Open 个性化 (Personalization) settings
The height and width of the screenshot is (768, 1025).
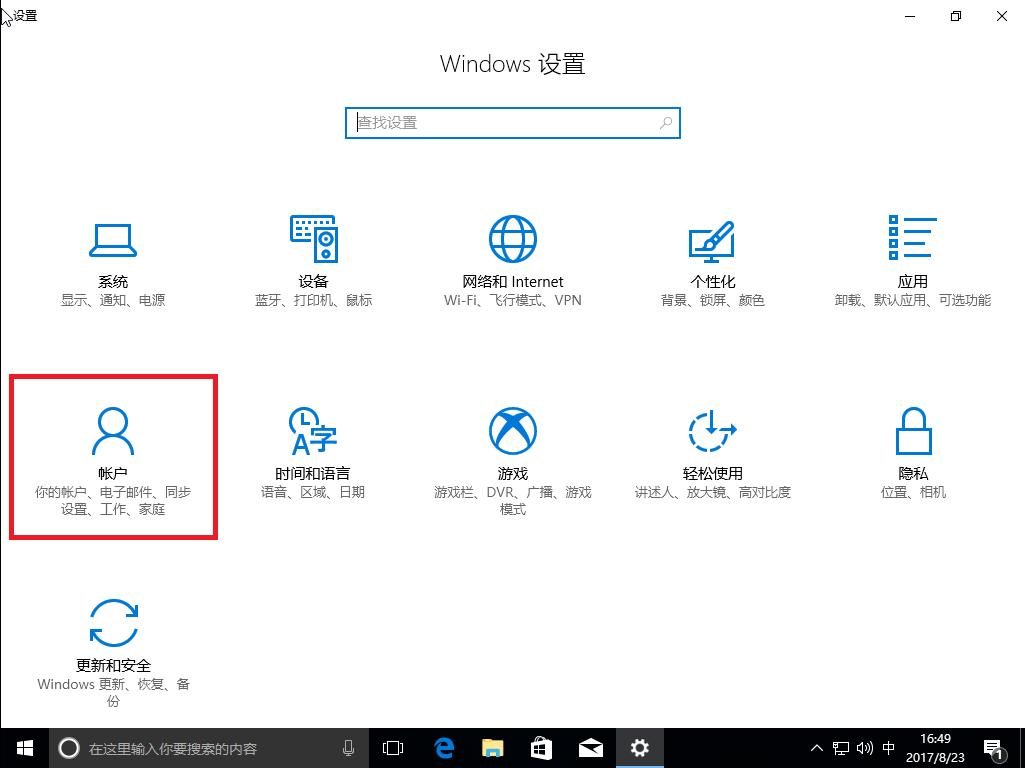[713, 260]
